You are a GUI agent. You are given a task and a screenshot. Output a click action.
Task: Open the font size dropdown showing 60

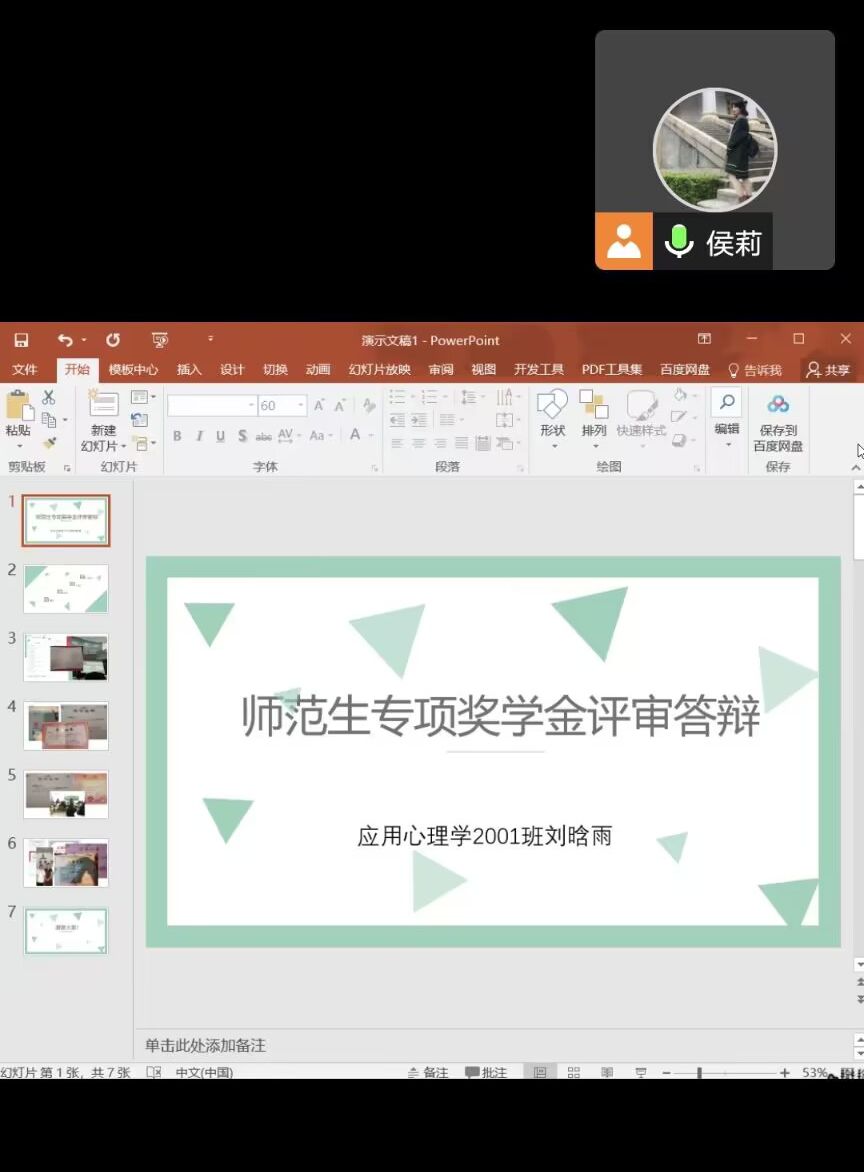pos(301,406)
